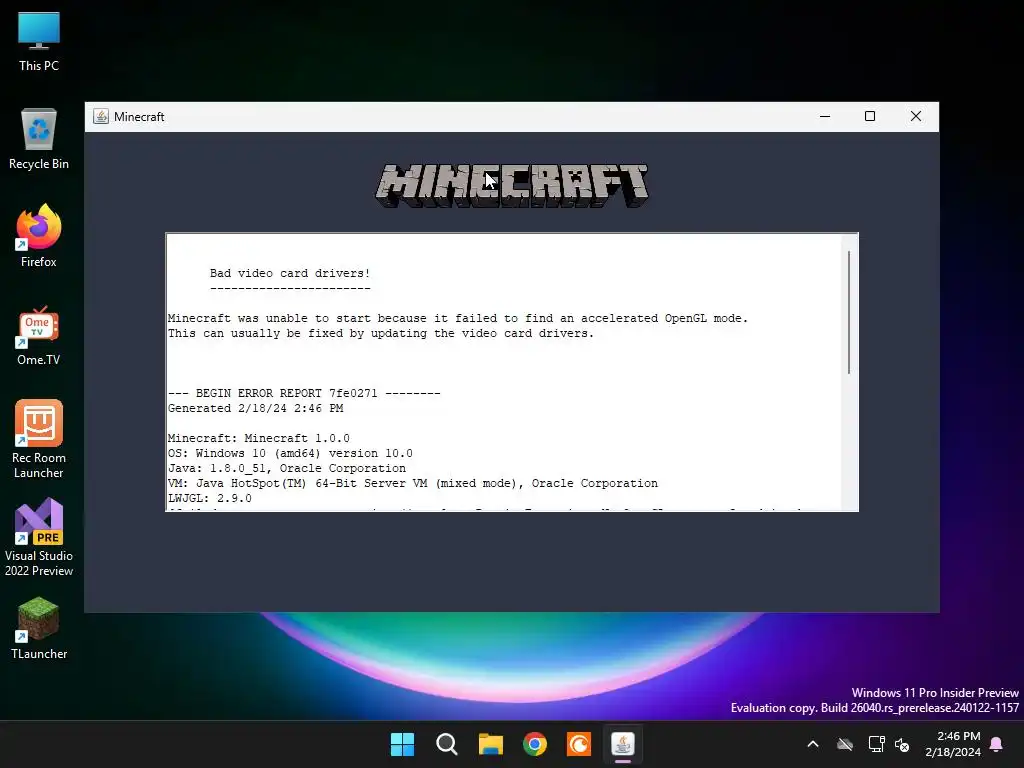Open the notifications bell icon
1024x768 pixels.
pyautogui.click(x=997, y=744)
